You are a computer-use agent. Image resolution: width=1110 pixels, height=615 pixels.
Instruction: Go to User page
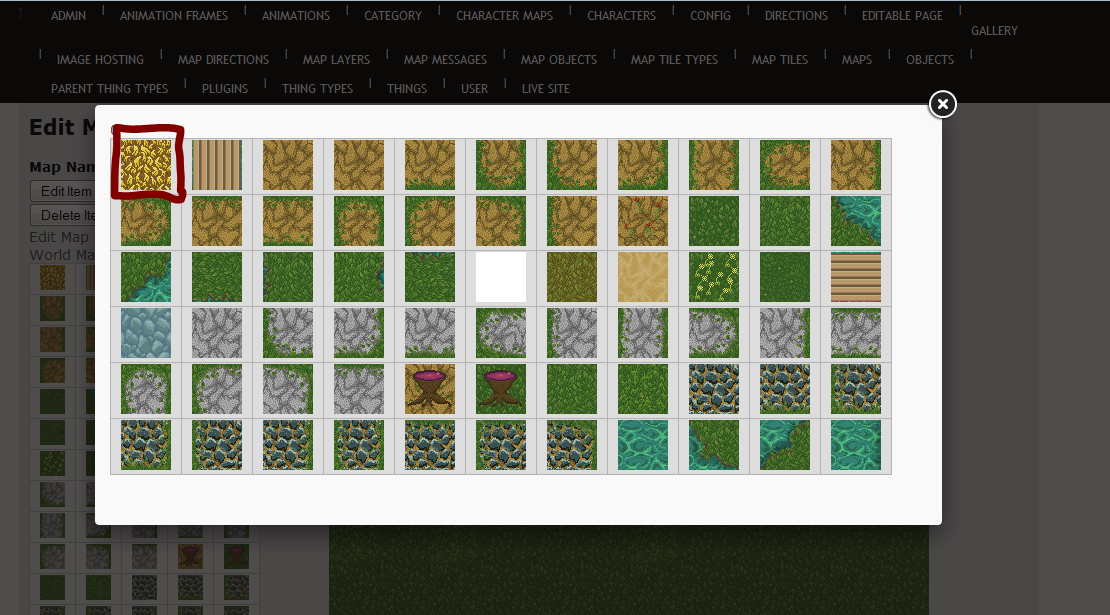pyautogui.click(x=474, y=89)
